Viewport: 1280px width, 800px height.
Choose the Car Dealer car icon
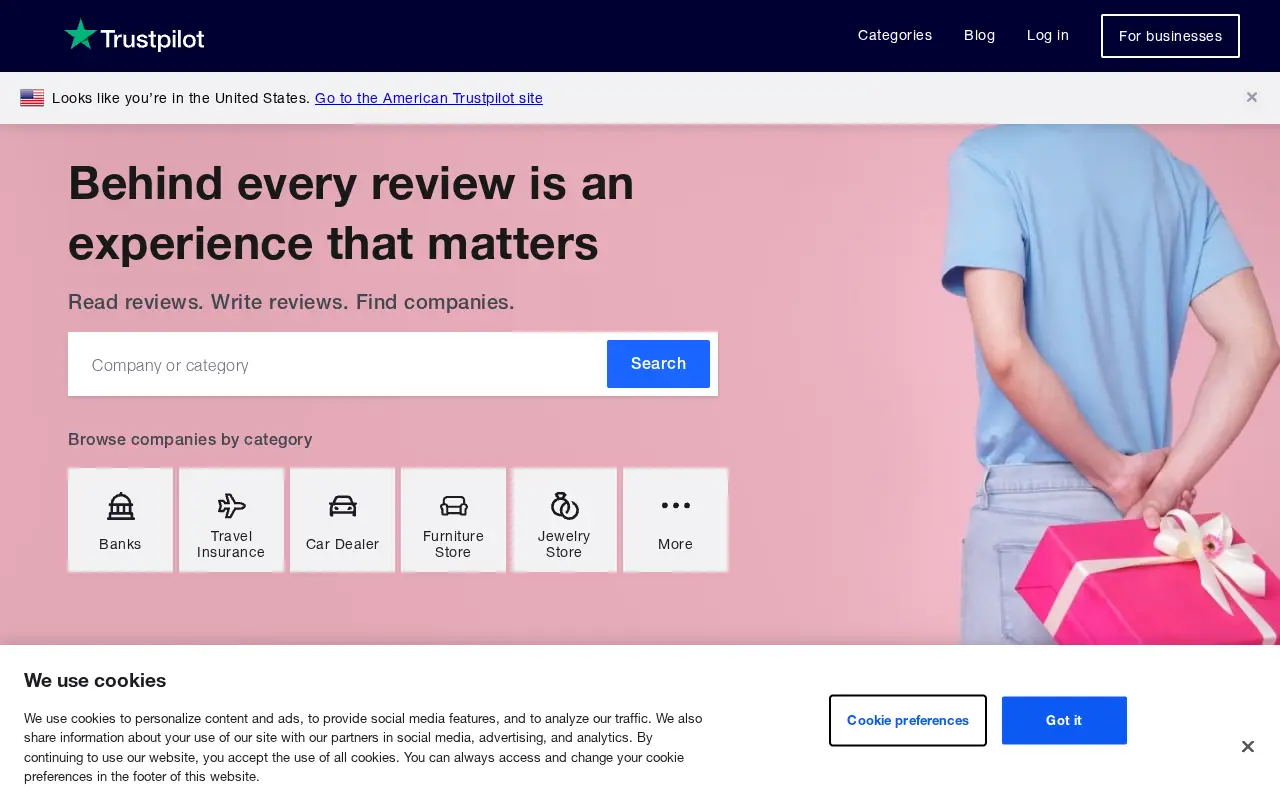(x=342, y=506)
